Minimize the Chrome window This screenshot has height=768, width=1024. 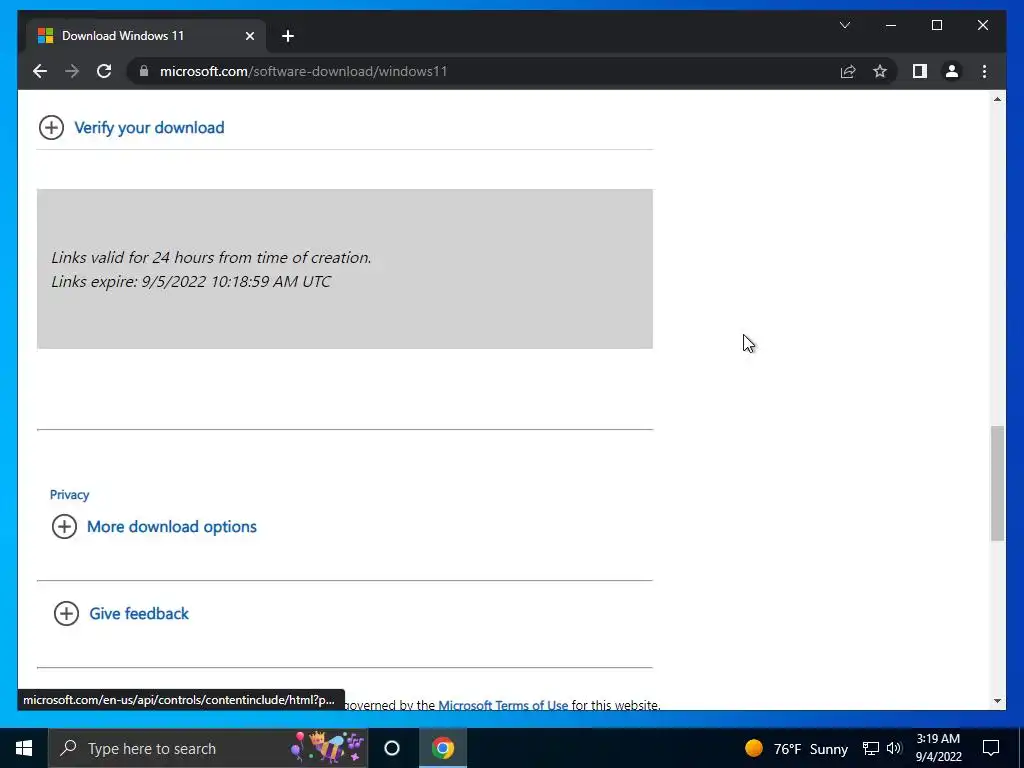pos(891,25)
